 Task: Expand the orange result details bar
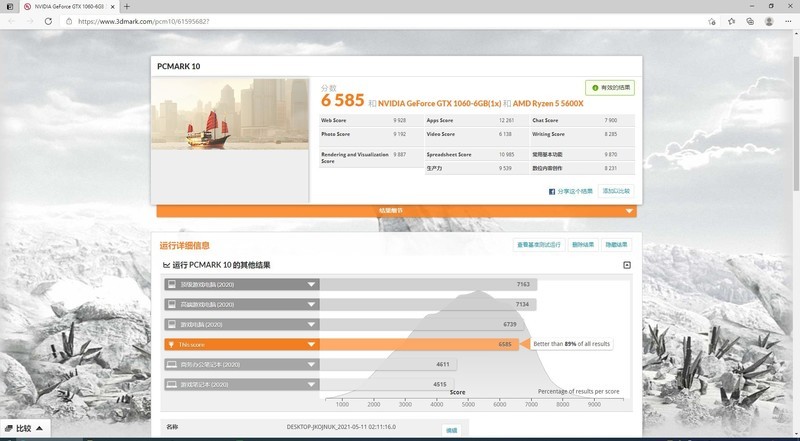tap(396, 211)
